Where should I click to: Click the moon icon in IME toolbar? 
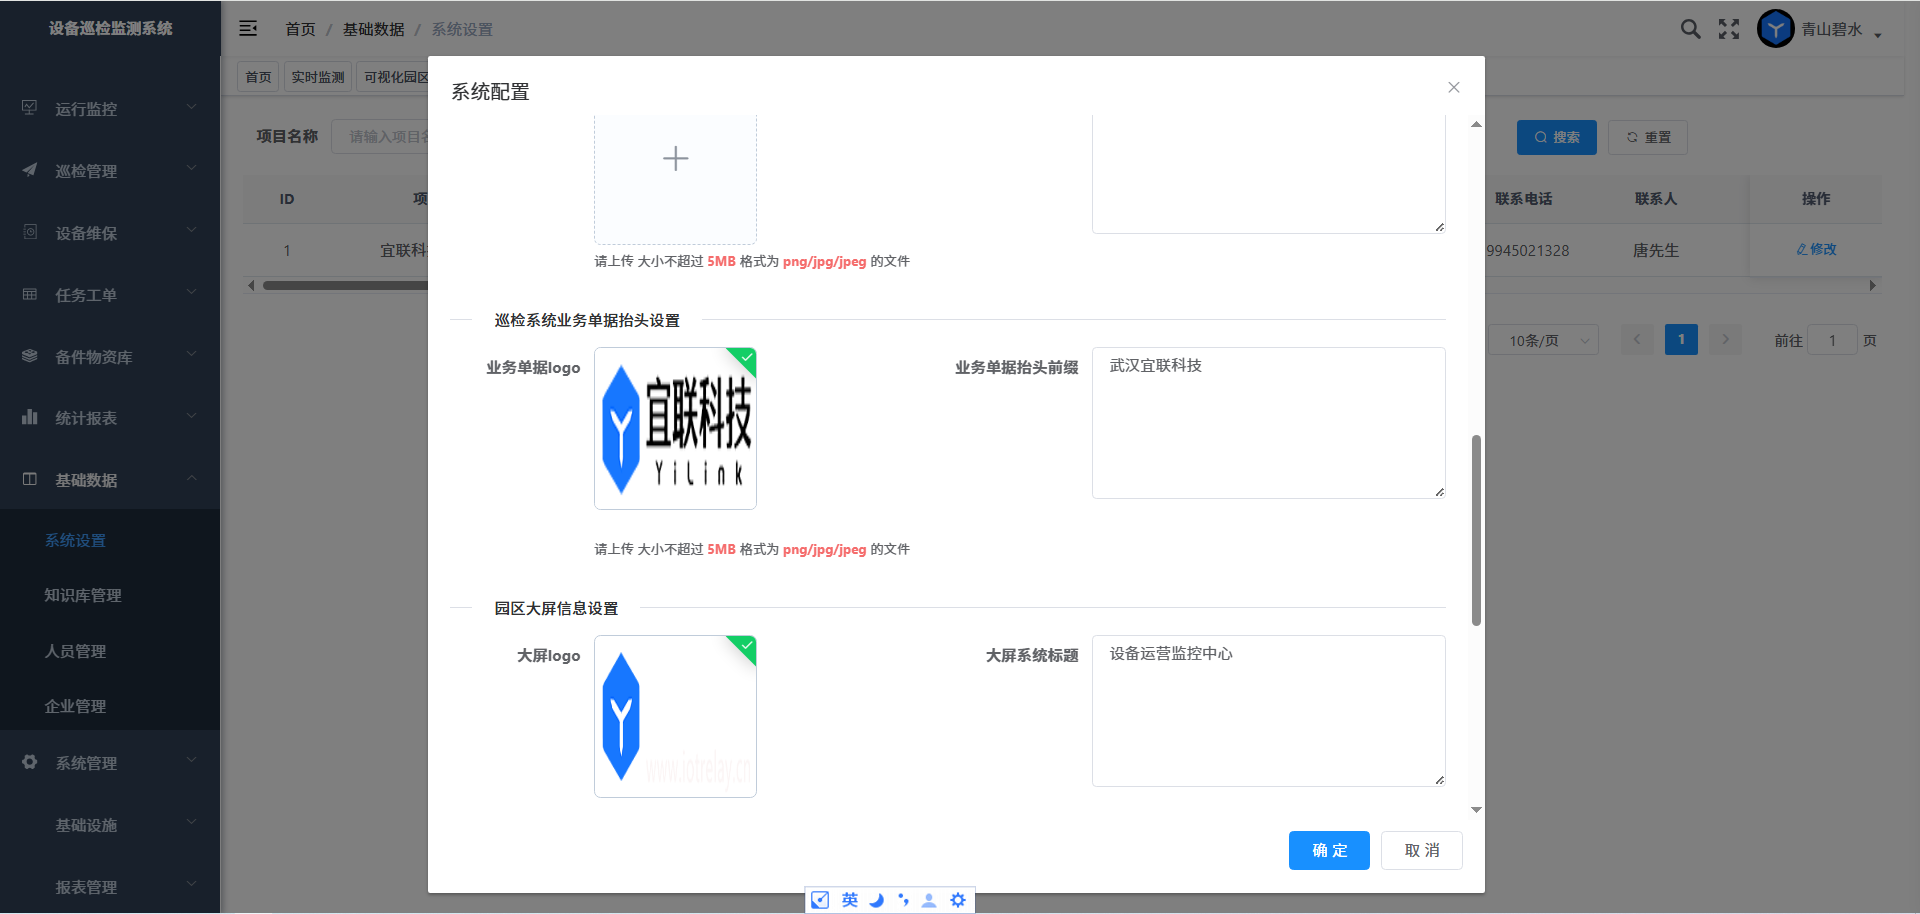(877, 900)
